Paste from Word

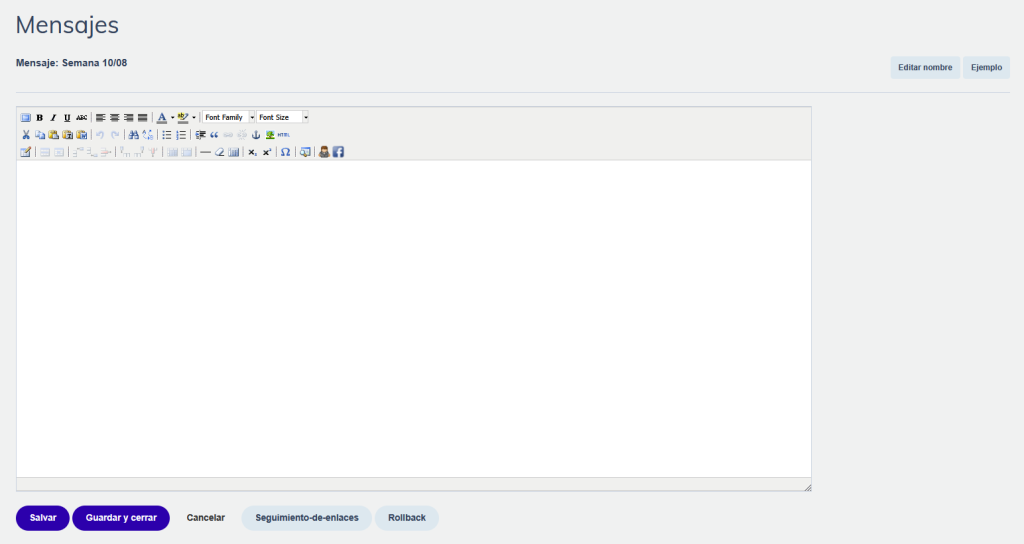pyautogui.click(x=82, y=135)
